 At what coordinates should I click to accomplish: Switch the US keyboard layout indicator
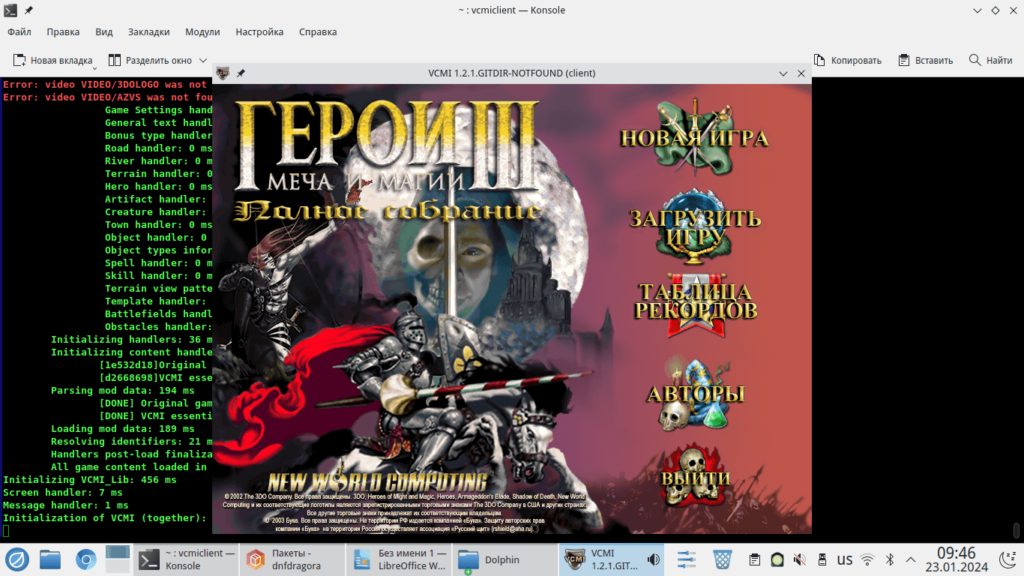(844, 560)
